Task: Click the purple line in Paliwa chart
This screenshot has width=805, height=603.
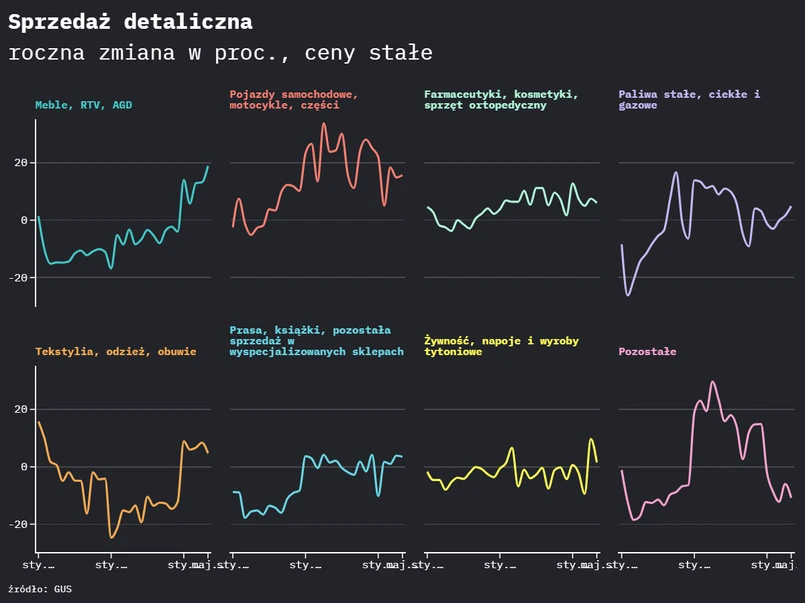Action: tap(676, 173)
